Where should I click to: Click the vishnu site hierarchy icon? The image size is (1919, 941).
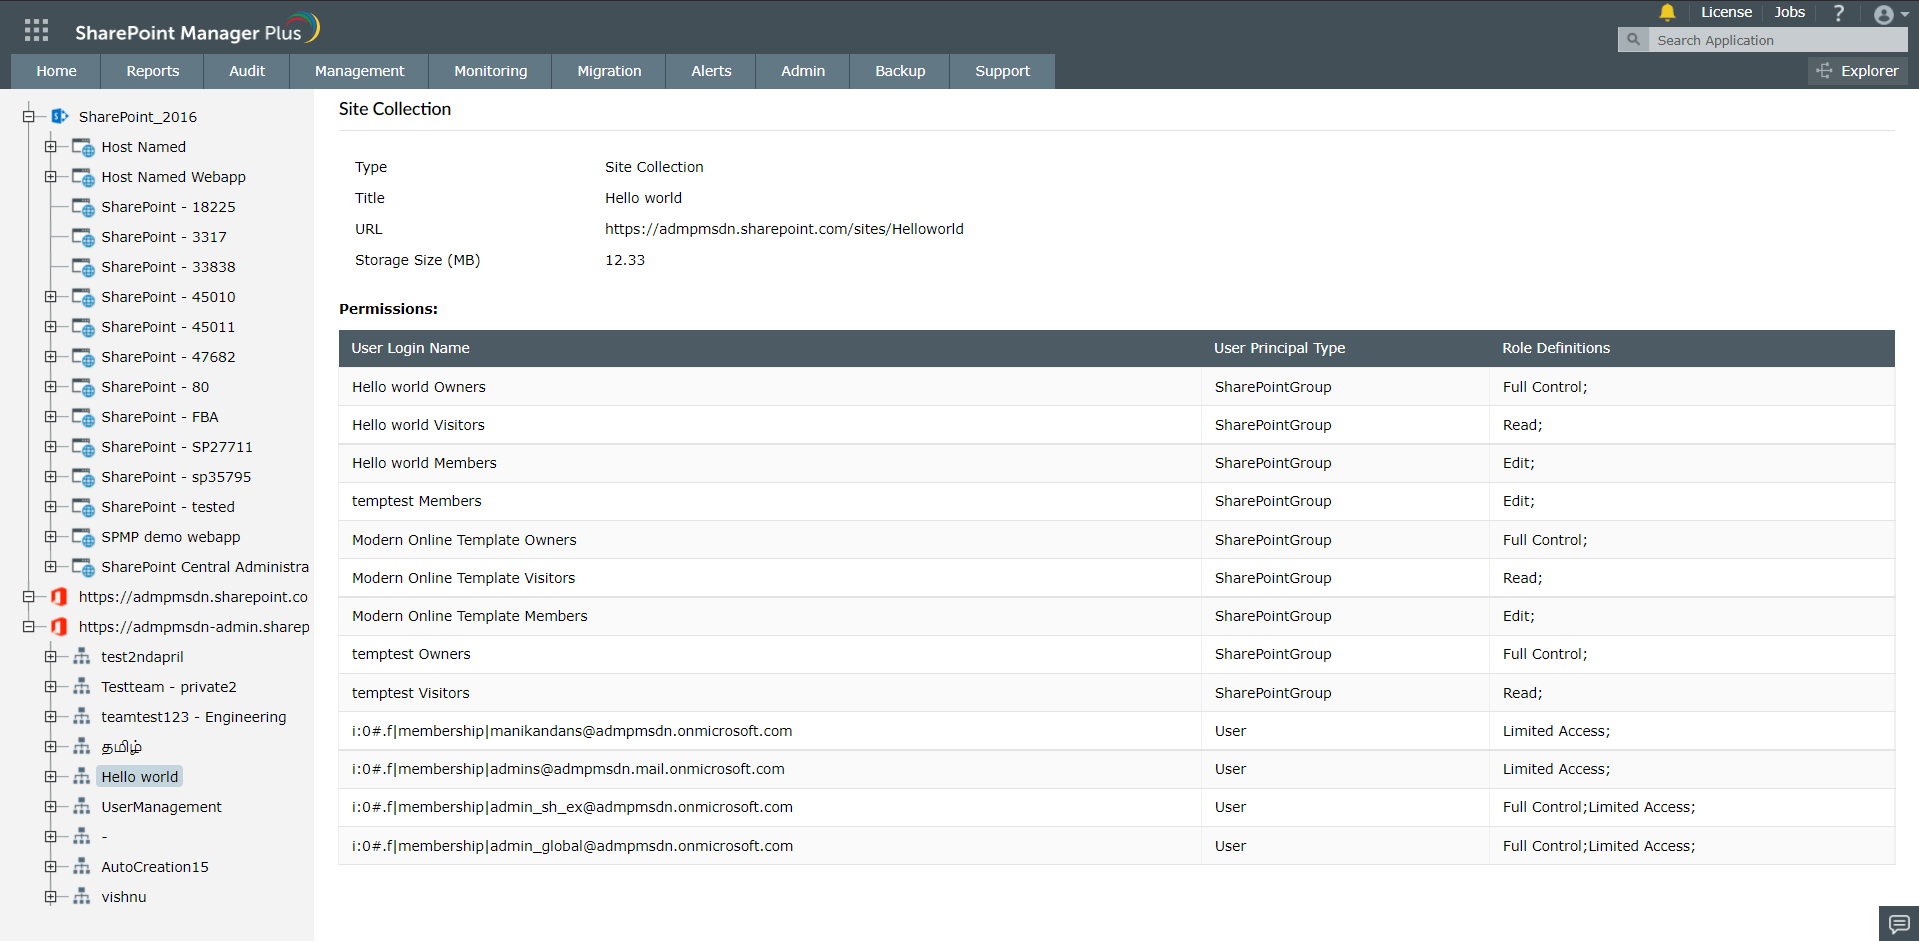point(82,897)
